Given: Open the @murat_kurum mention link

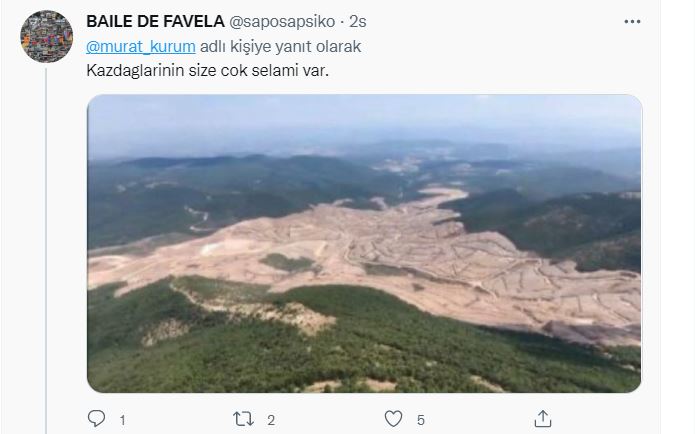Looking at the screenshot, I should [141, 47].
